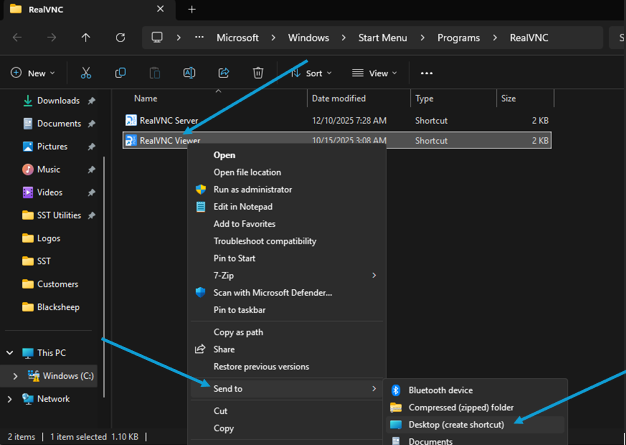
Task: Click the Delete trash can toolbar icon
Action: (x=258, y=73)
